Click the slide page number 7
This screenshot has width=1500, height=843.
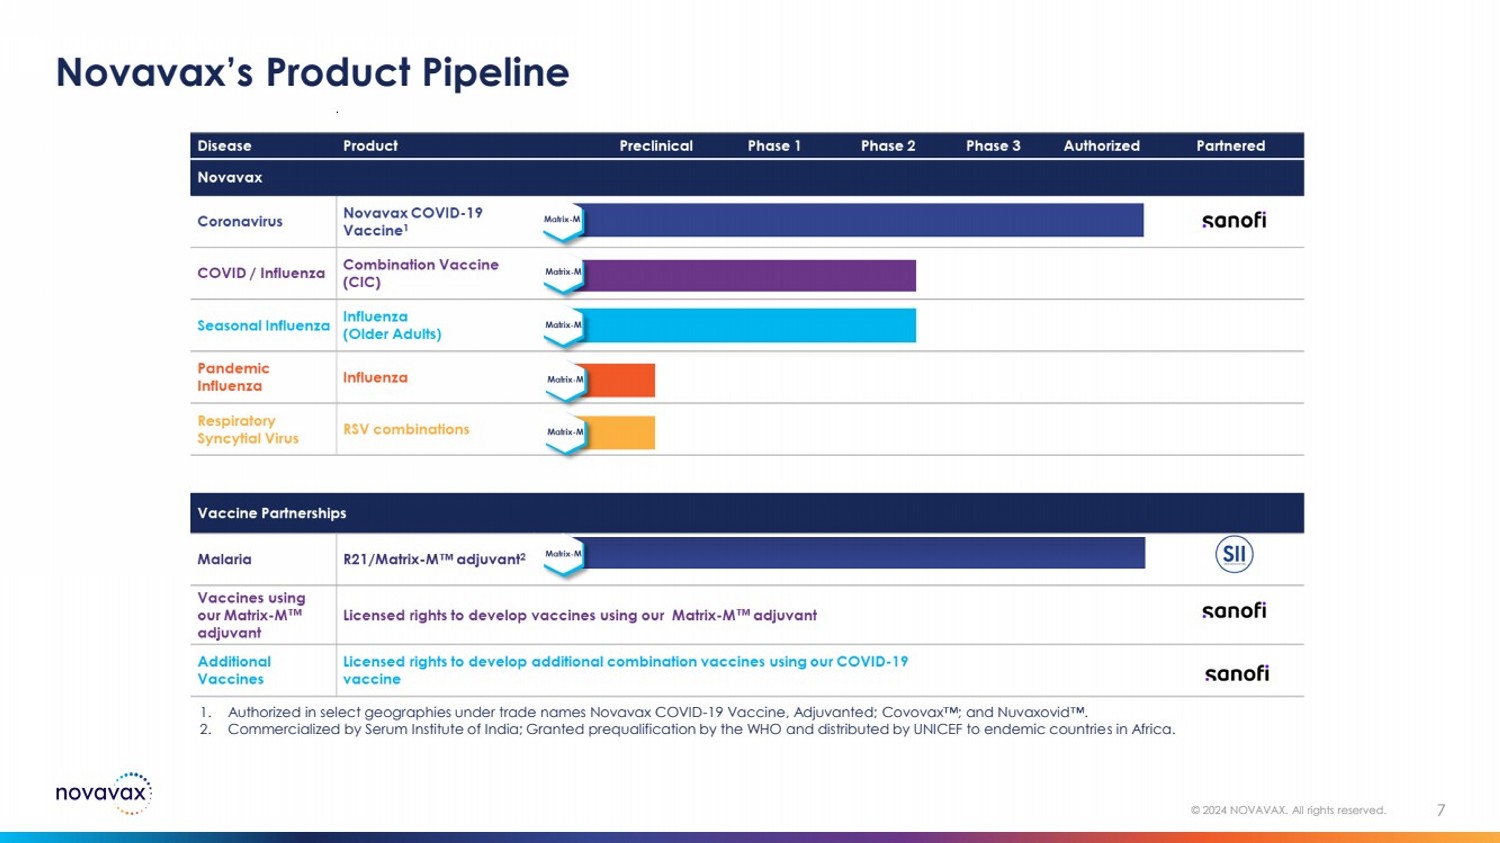1441,810
